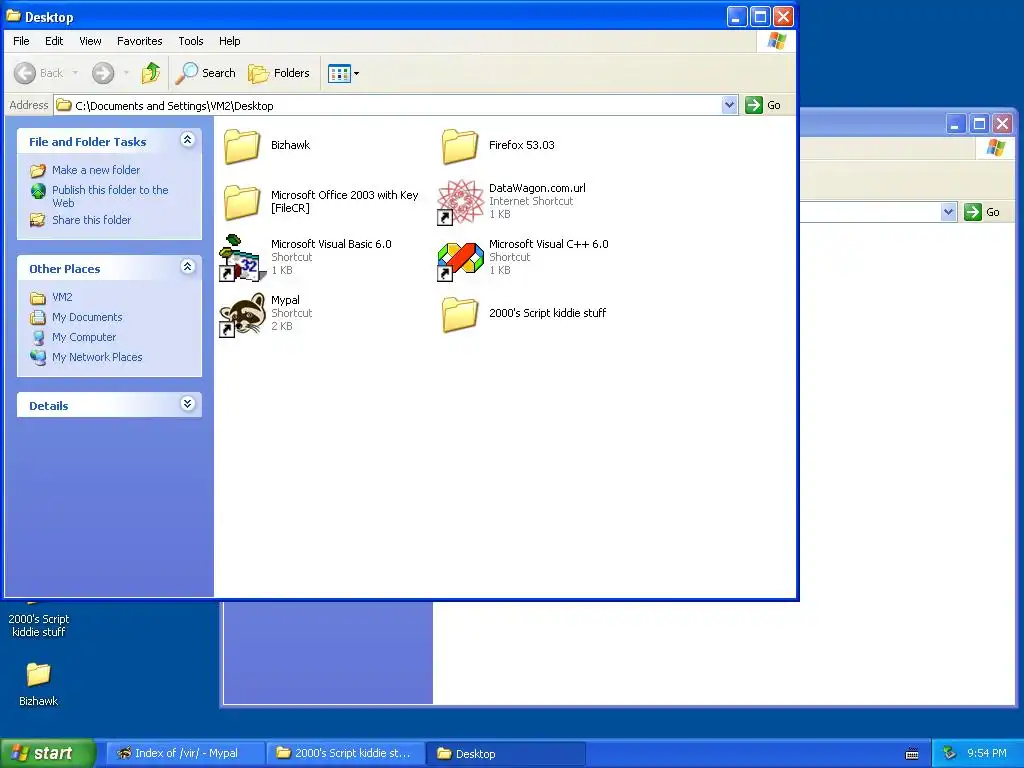
Task: Open My Documents from Other Places
Action: click(87, 317)
